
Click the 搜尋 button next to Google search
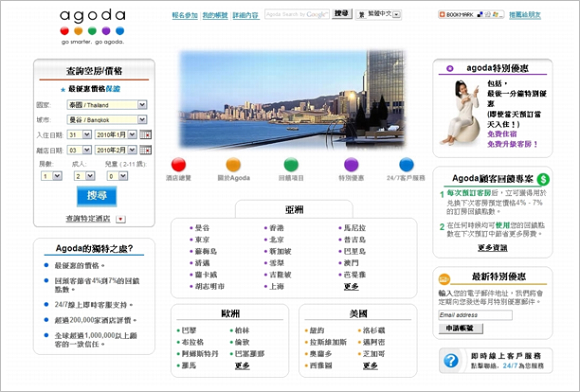pyautogui.click(x=341, y=13)
